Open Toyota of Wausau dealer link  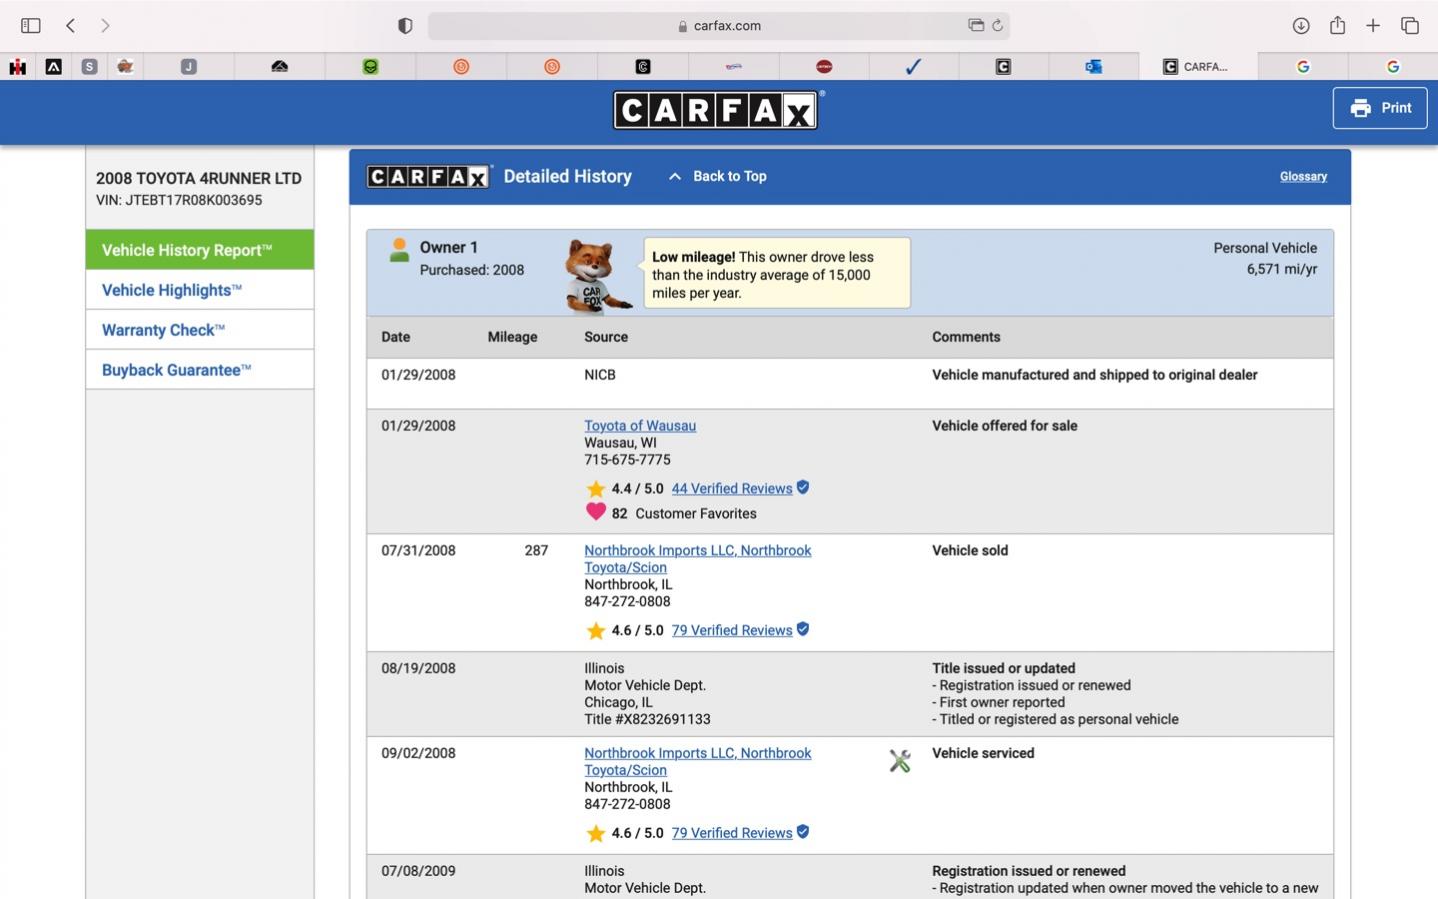pyautogui.click(x=640, y=425)
